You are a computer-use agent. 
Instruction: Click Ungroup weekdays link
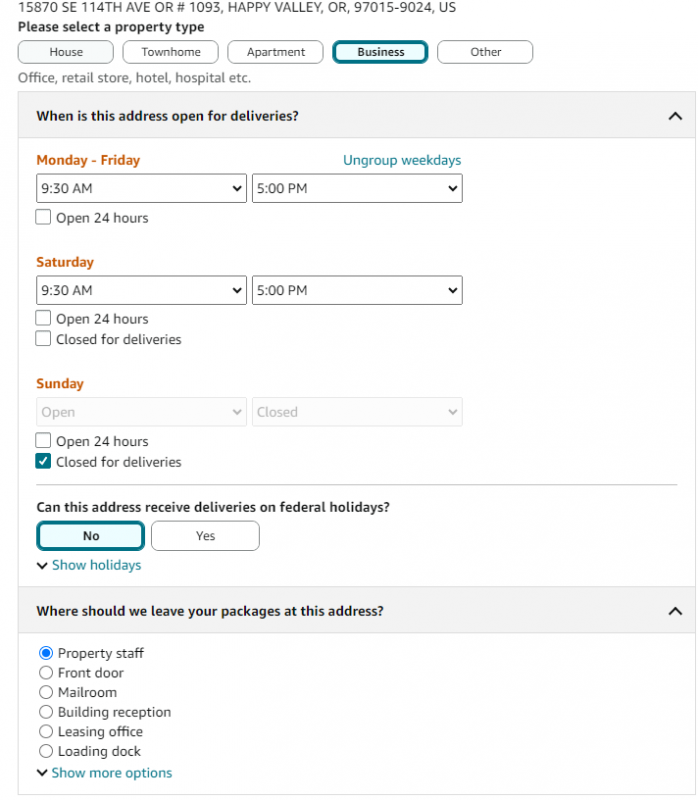(402, 160)
